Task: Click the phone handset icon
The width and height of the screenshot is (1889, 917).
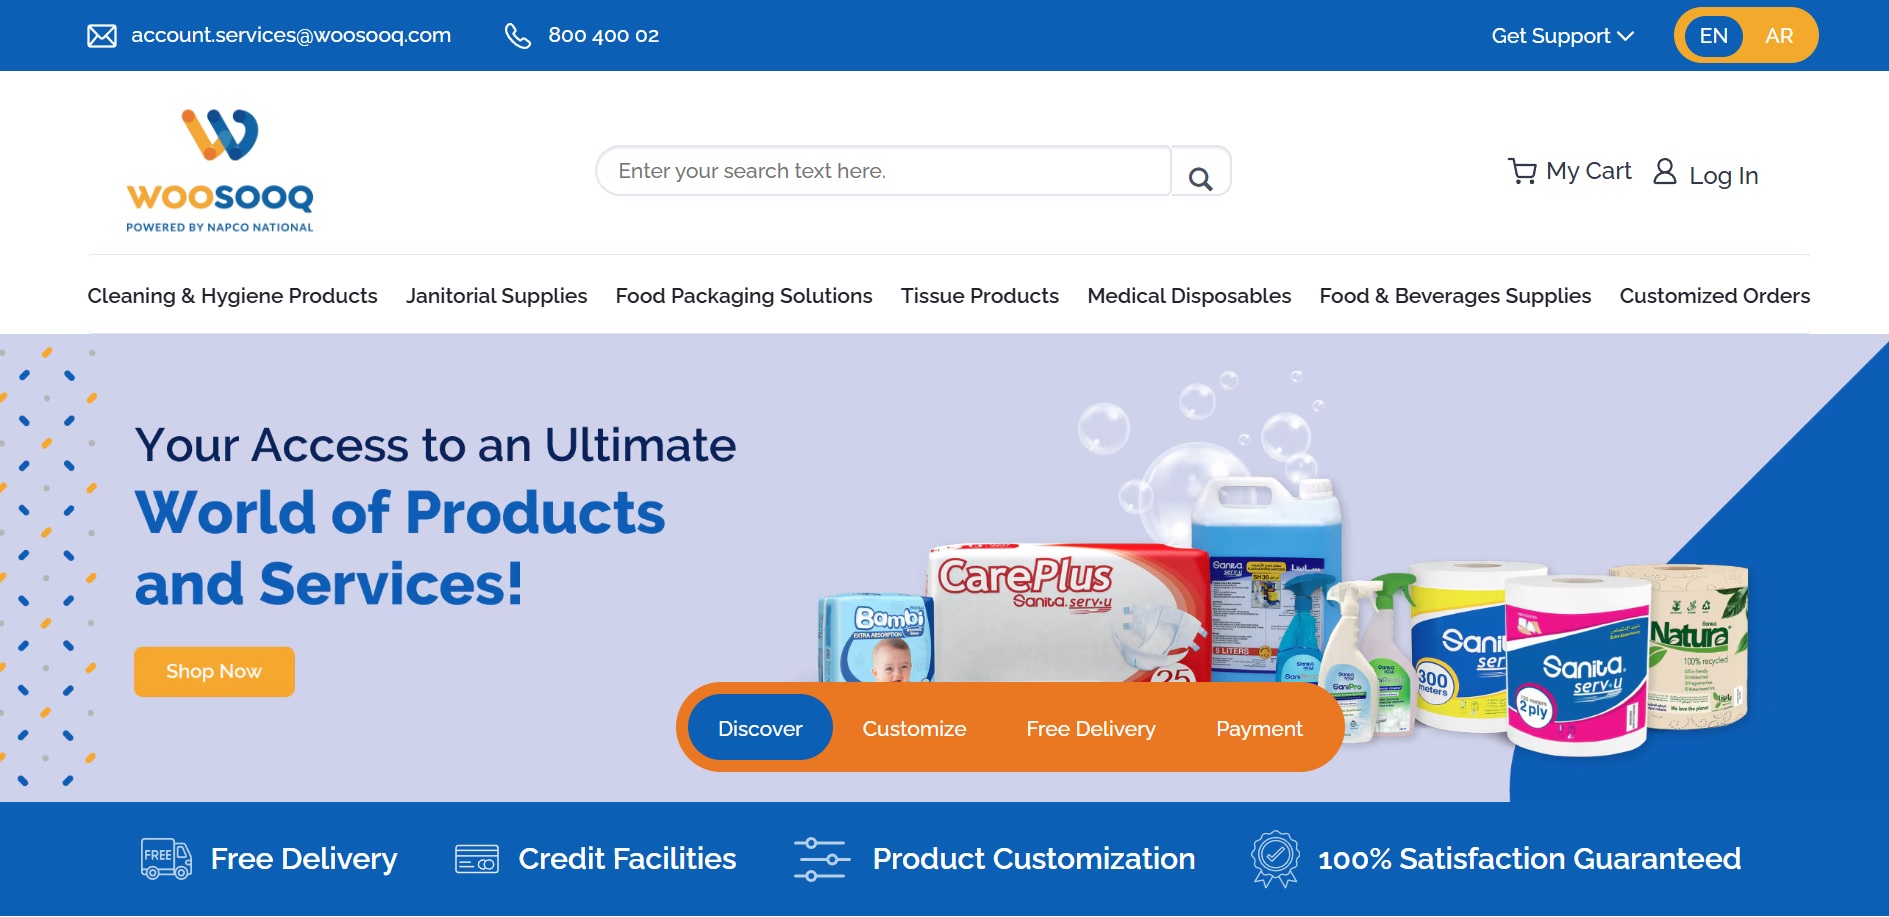Action: click(x=517, y=36)
